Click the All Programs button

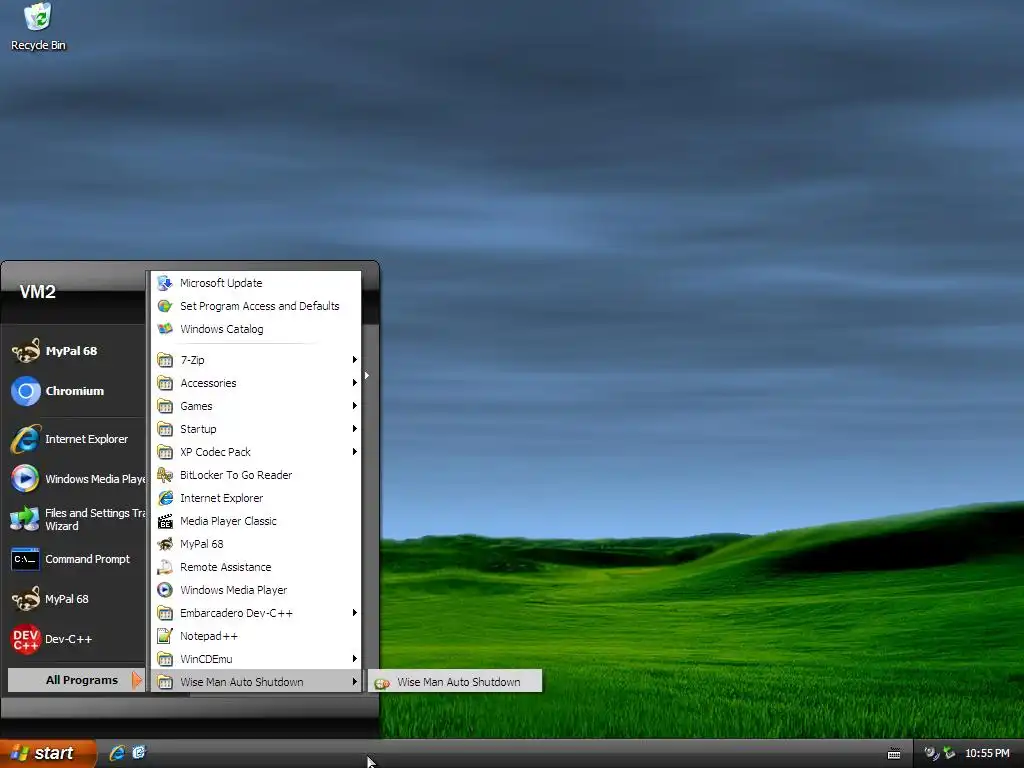pos(76,680)
